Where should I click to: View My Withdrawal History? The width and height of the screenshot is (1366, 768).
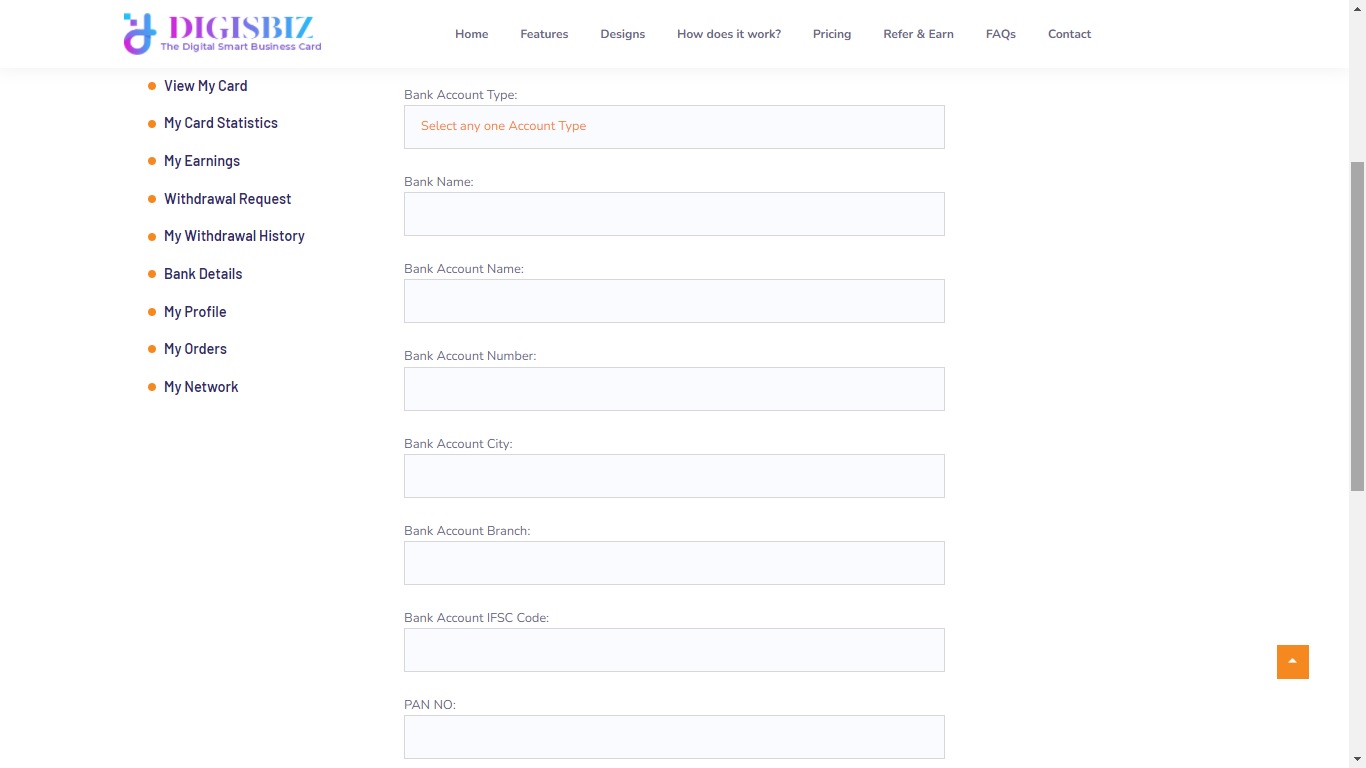pos(234,236)
